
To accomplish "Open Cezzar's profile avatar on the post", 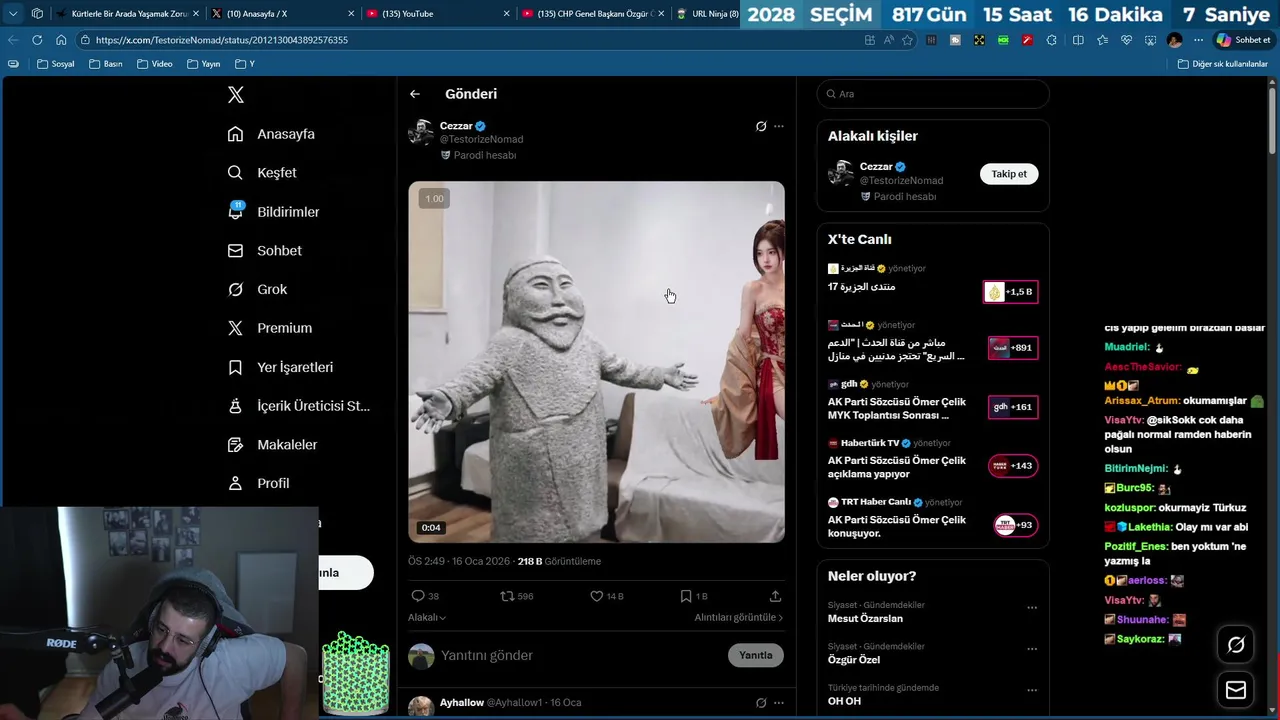I will tap(421, 132).
